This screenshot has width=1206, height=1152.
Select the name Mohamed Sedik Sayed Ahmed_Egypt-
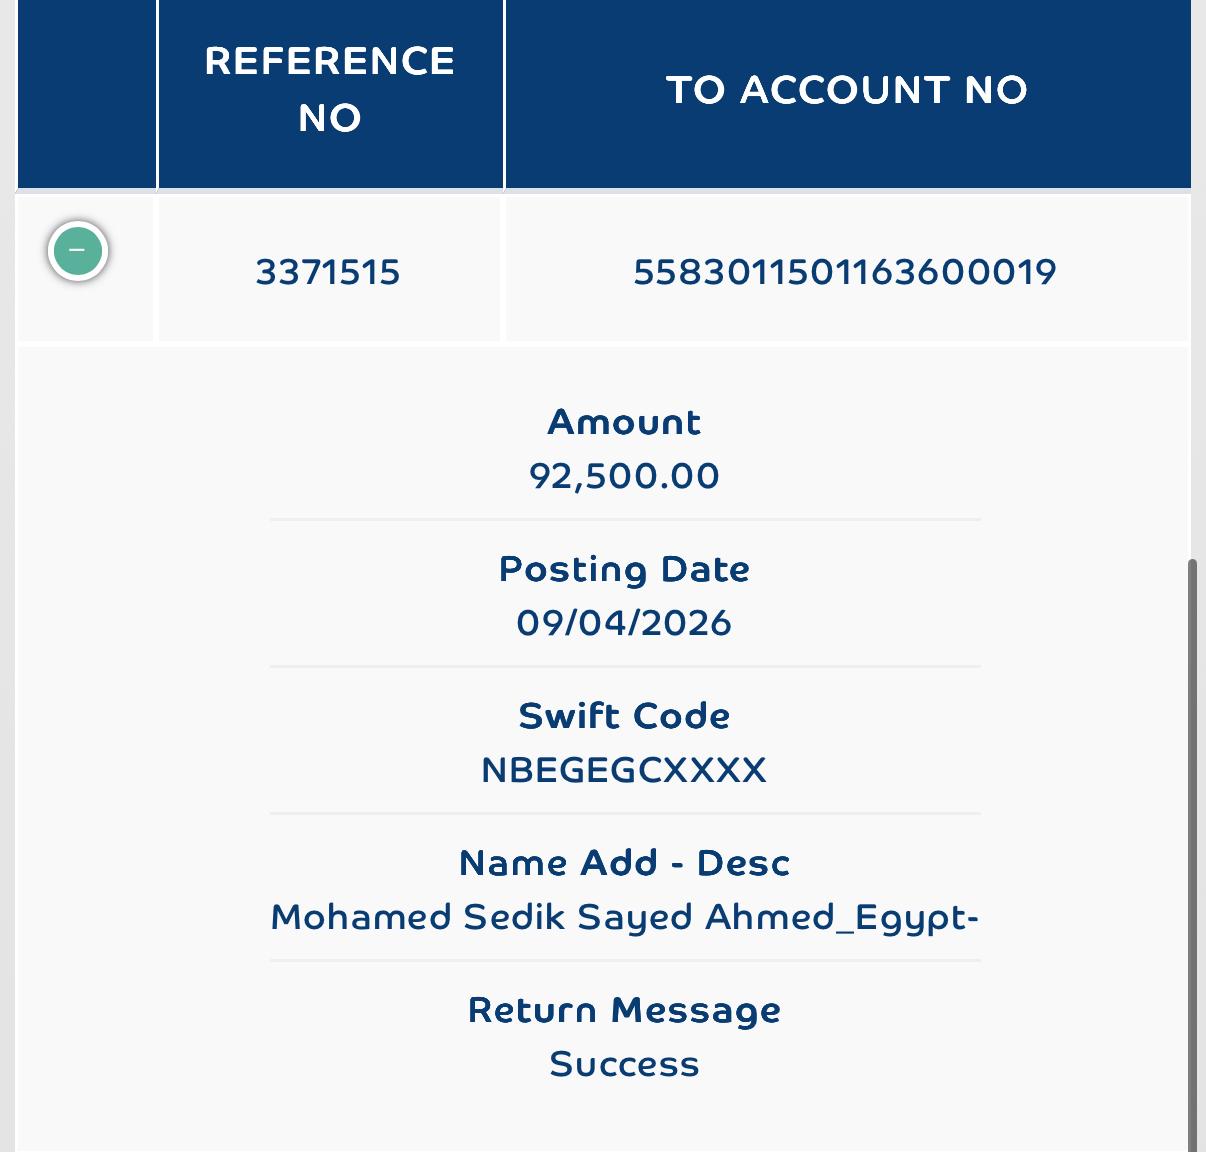click(x=624, y=917)
